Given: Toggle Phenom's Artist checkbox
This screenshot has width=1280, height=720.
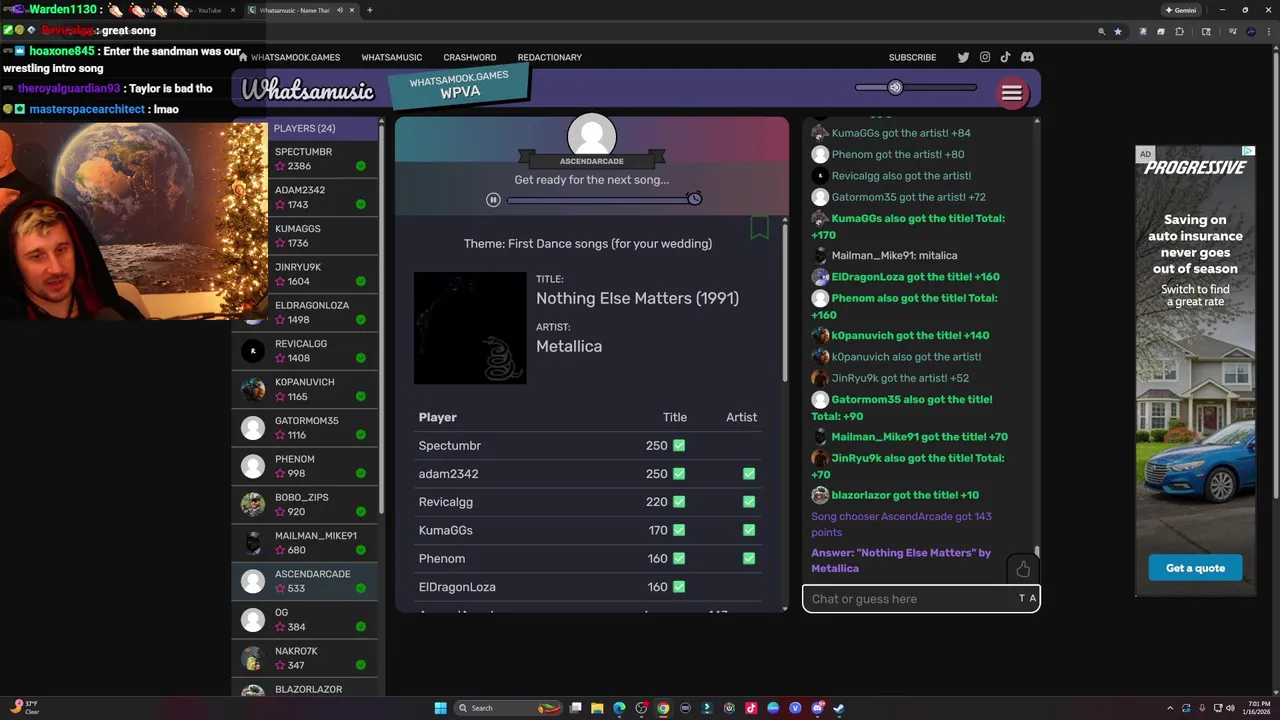Looking at the screenshot, I should pyautogui.click(x=749, y=558).
